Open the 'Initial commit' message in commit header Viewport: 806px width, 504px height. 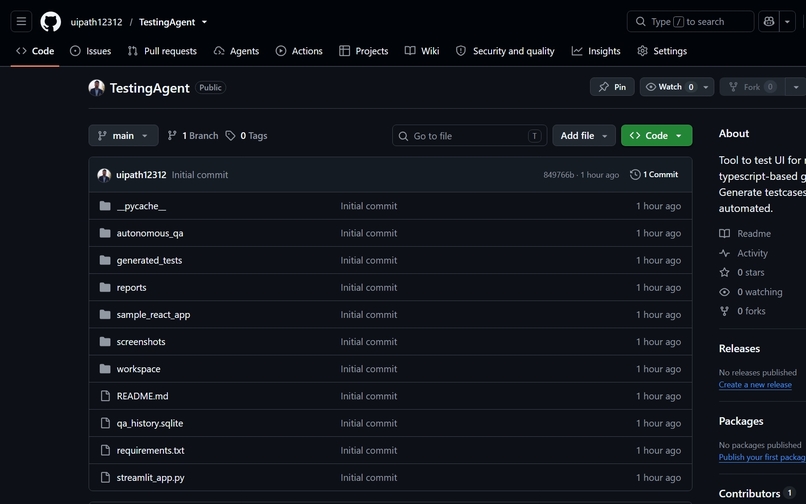pos(200,175)
